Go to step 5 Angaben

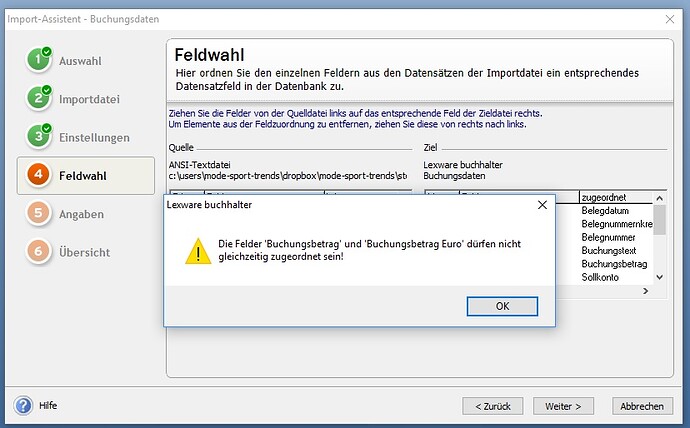tap(66, 214)
